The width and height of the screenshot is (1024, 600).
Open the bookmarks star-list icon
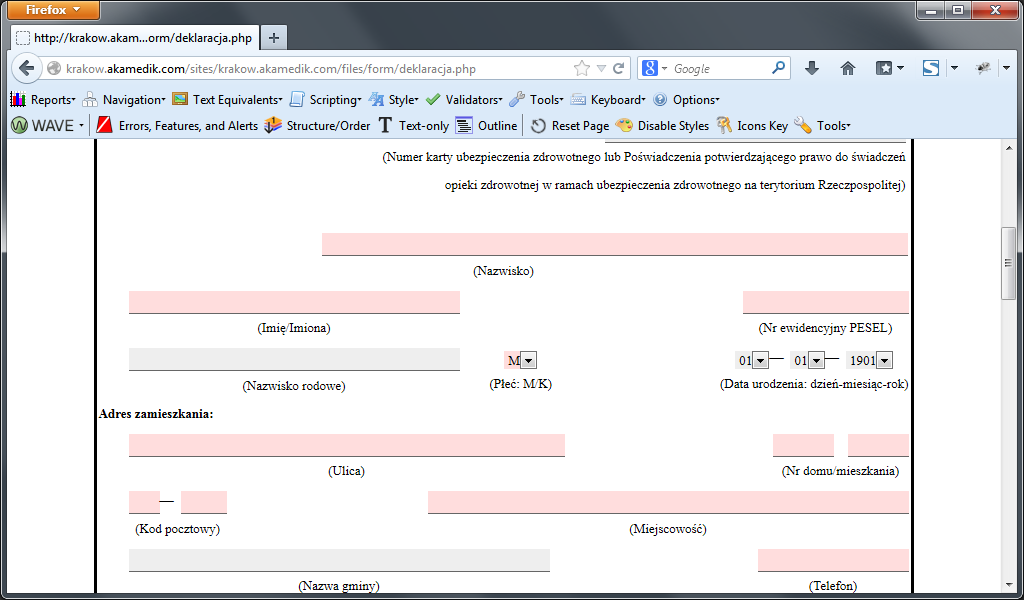pyautogui.click(x=884, y=68)
